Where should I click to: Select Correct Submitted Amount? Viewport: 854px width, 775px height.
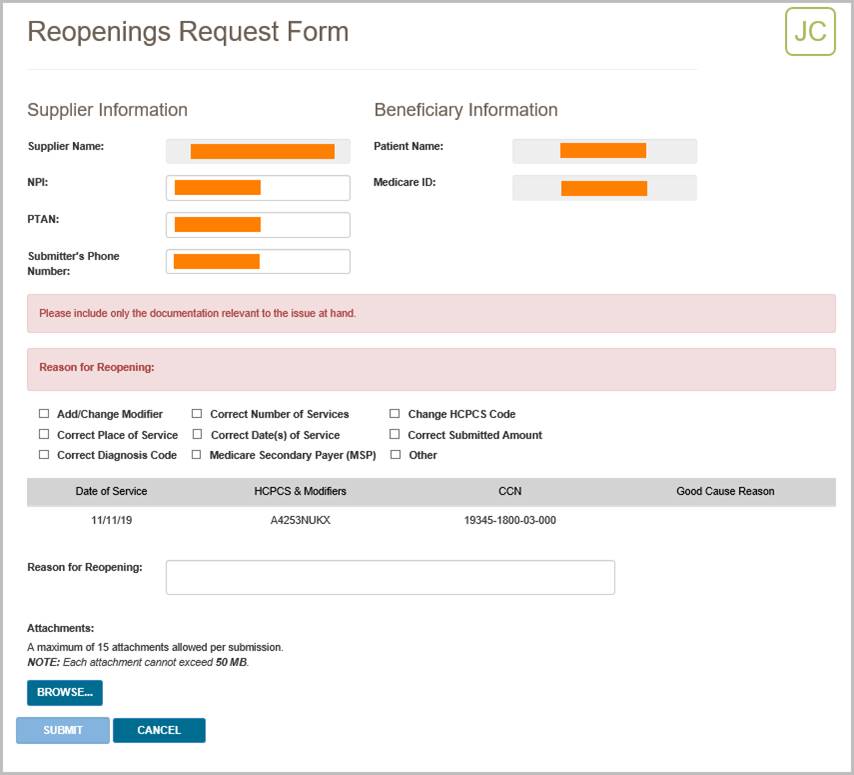(x=397, y=434)
